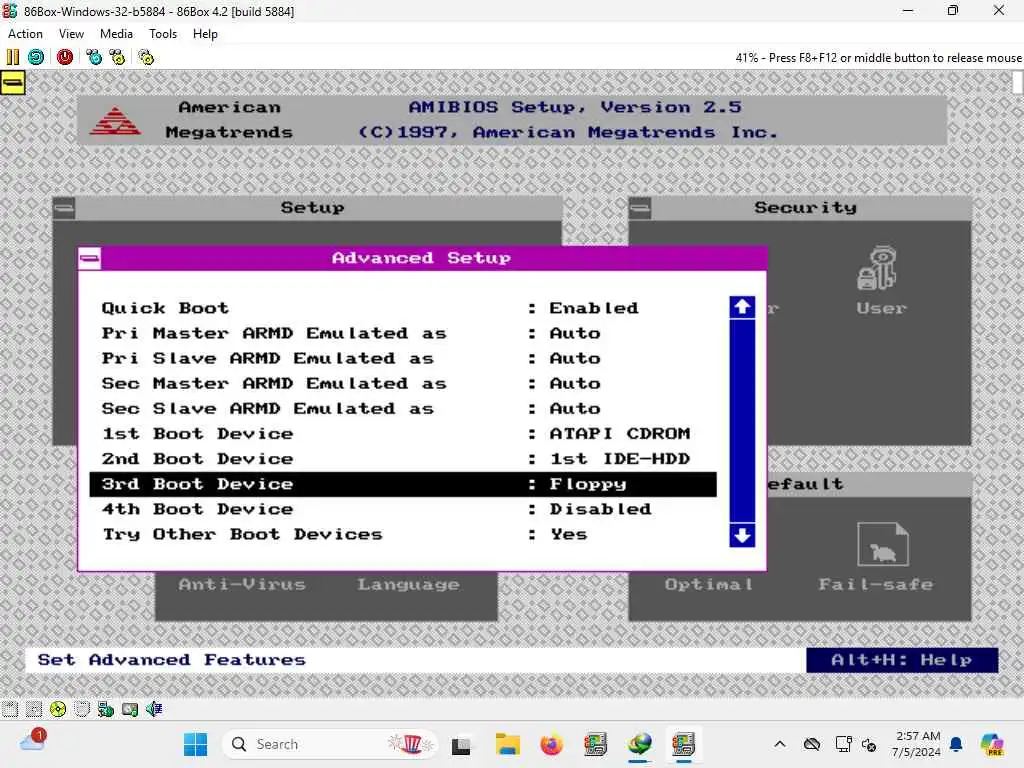The image size is (1024, 768).
Task: Click Setup panel control box
Action: [64, 208]
